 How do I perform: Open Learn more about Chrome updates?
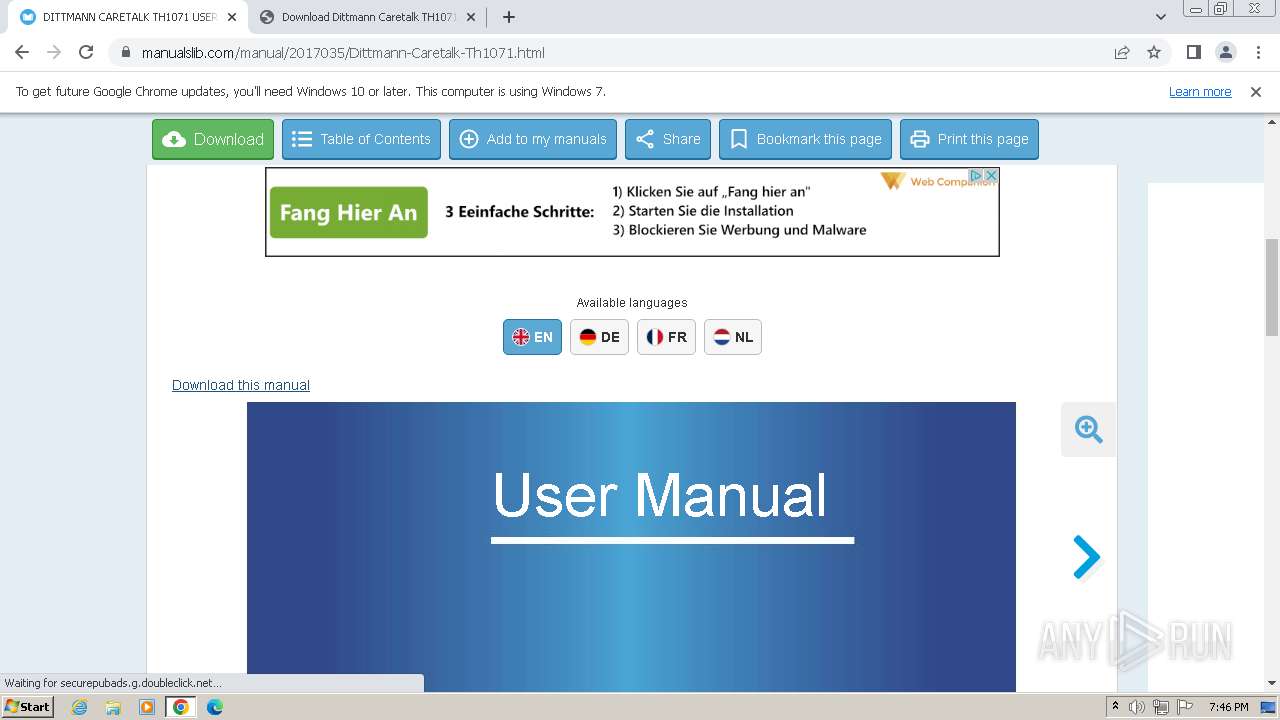tap(1200, 91)
